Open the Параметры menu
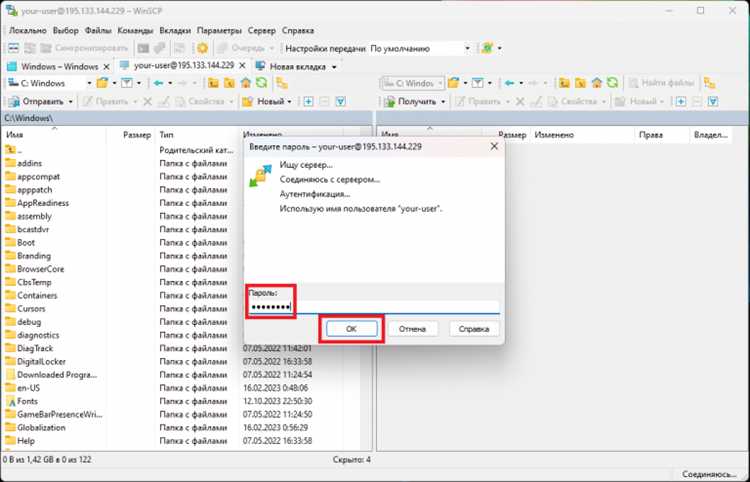Image resolution: width=750 pixels, height=482 pixels. click(220, 31)
